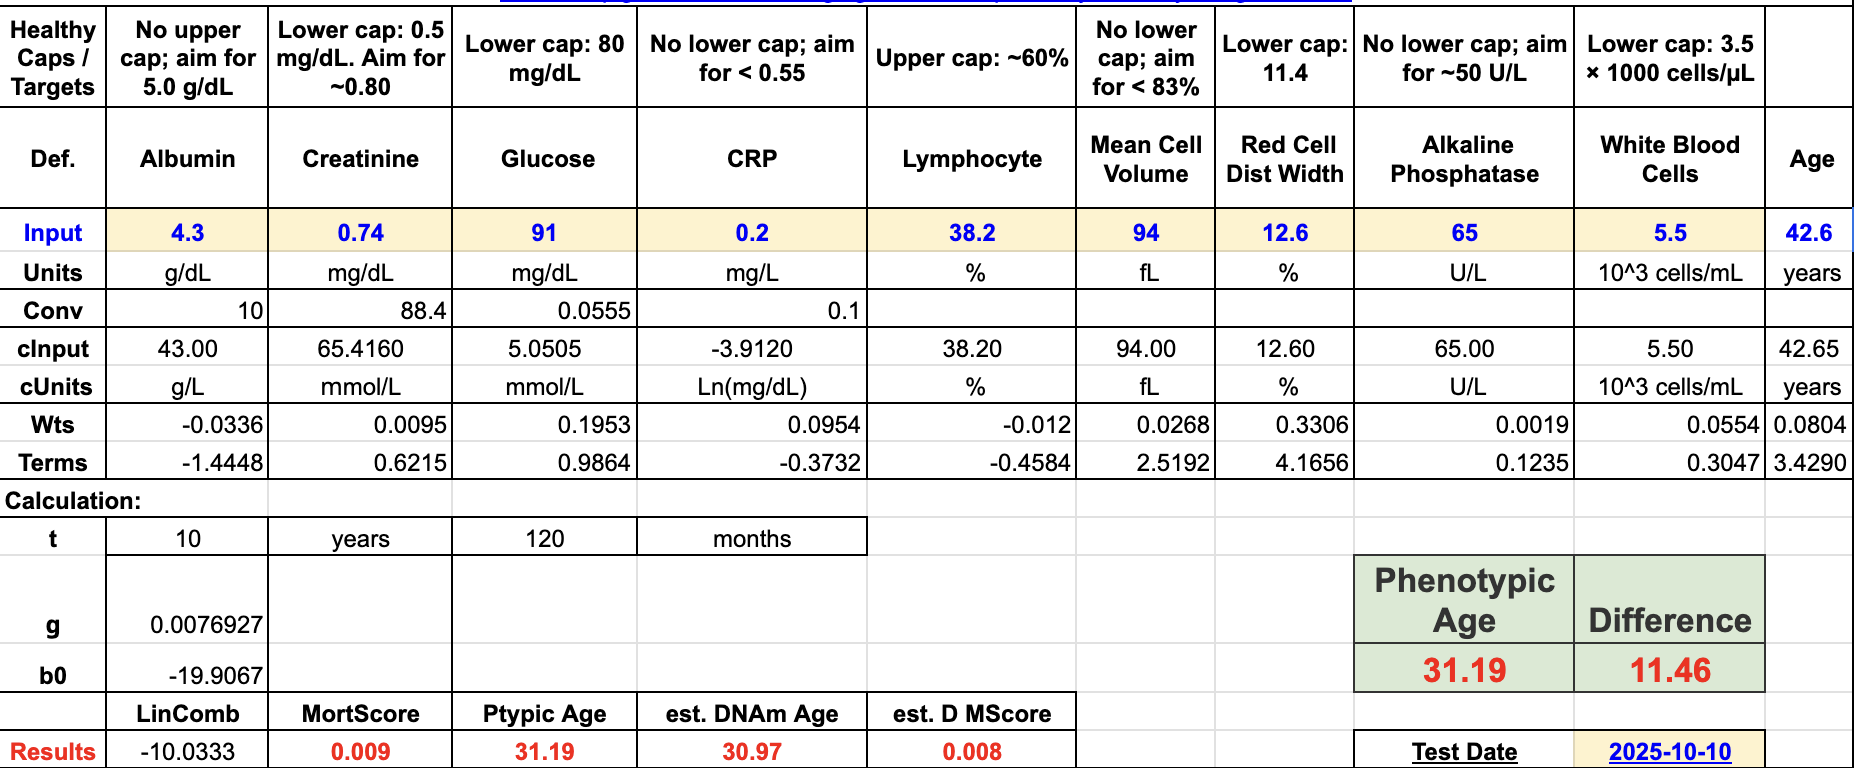
Task: Click the Test Date label cell
Action: pos(1464,751)
